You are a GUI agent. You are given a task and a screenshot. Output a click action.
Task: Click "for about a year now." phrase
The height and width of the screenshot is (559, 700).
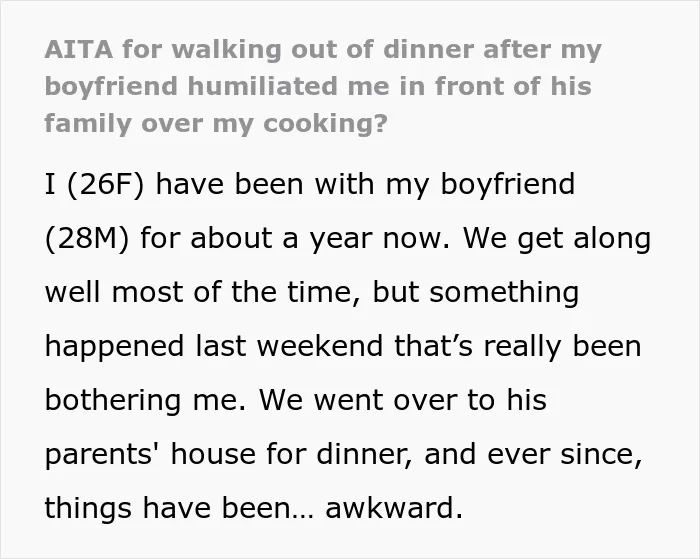[x=295, y=238]
